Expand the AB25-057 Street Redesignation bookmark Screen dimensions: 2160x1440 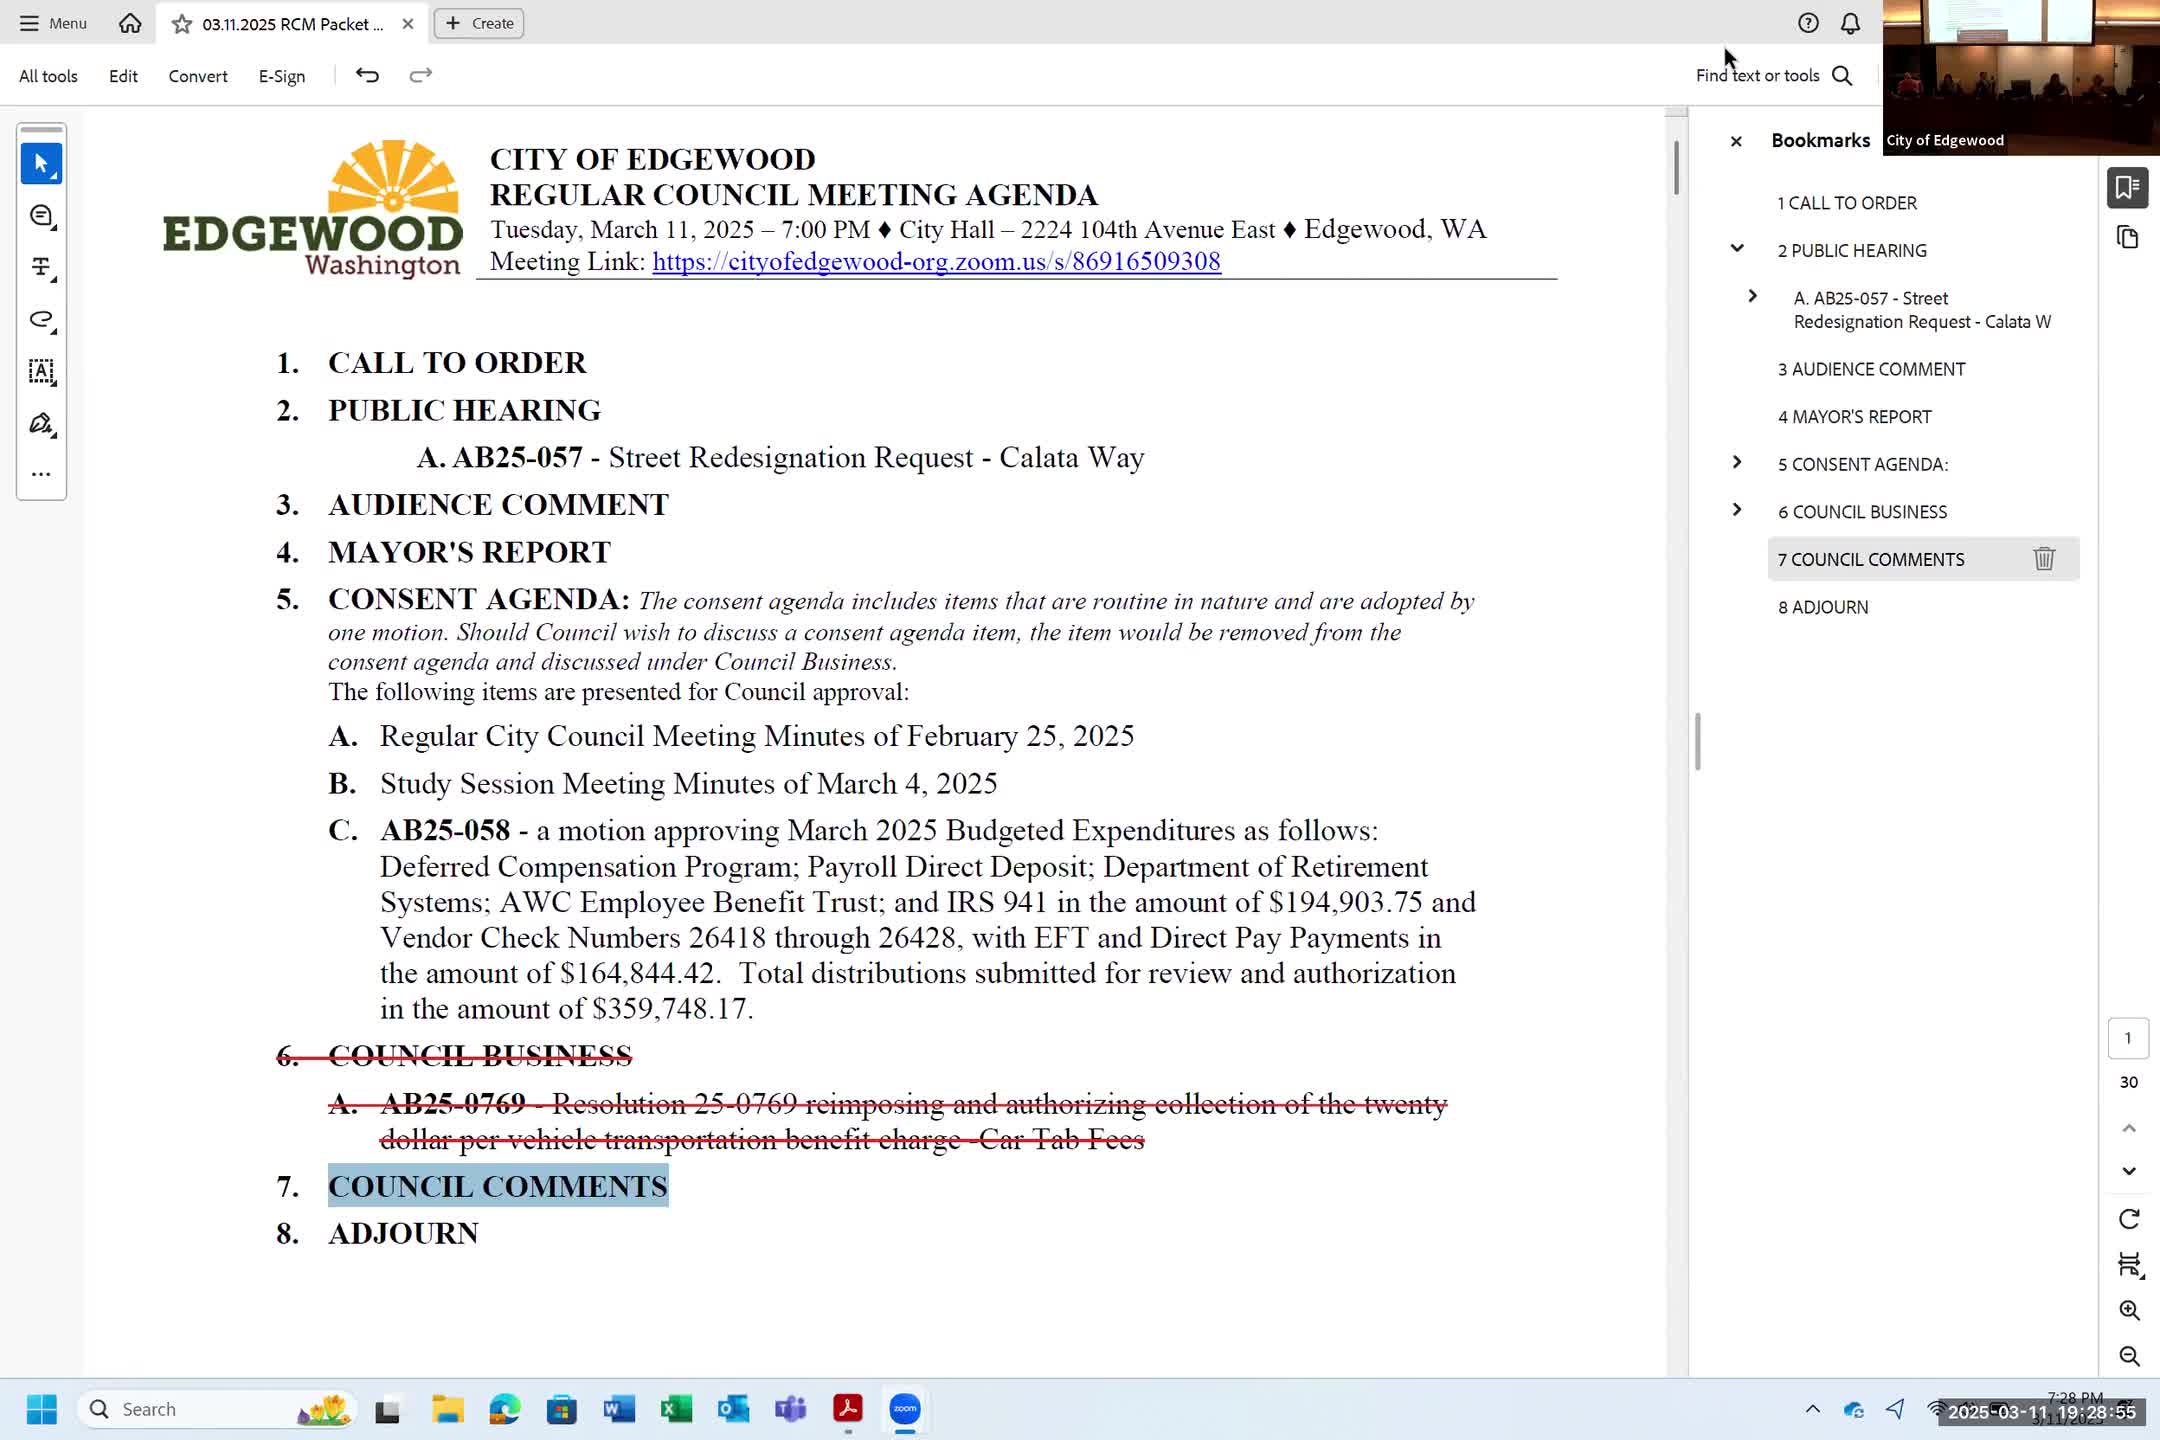[x=1752, y=296]
